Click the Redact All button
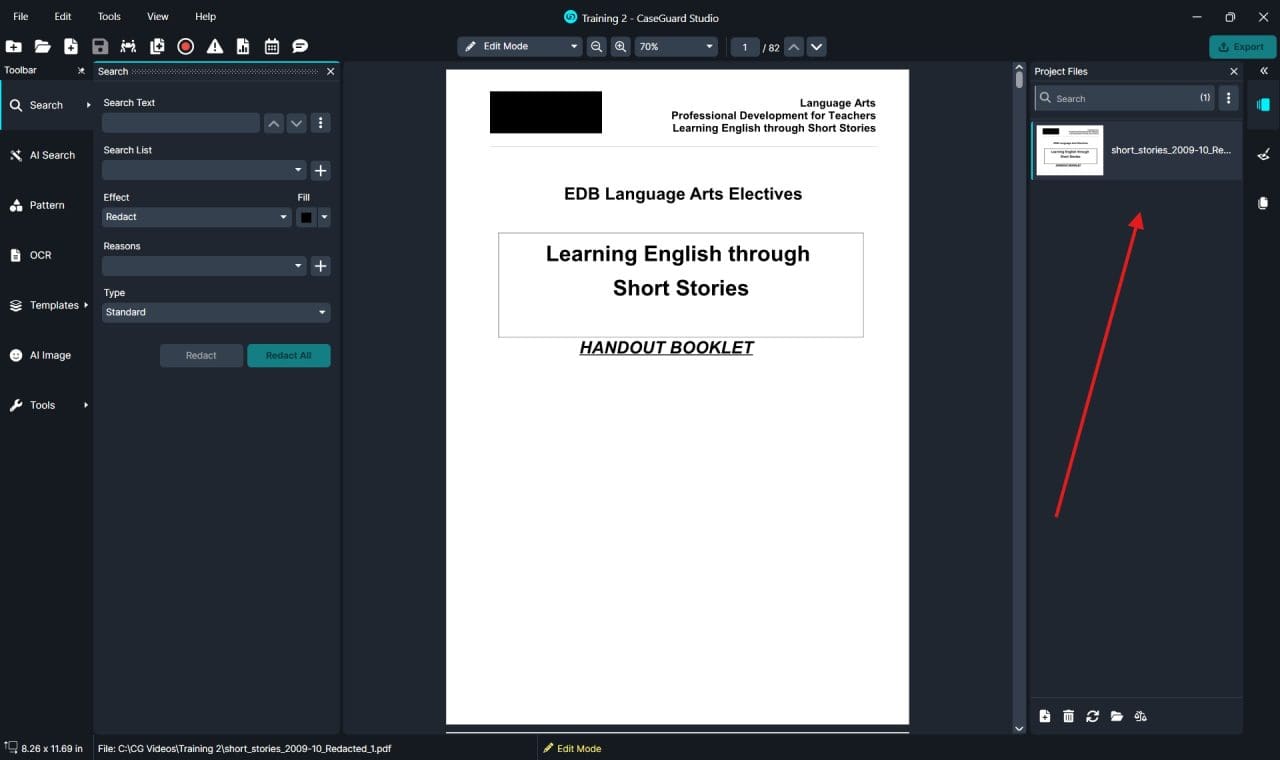1280x760 pixels. click(288, 355)
